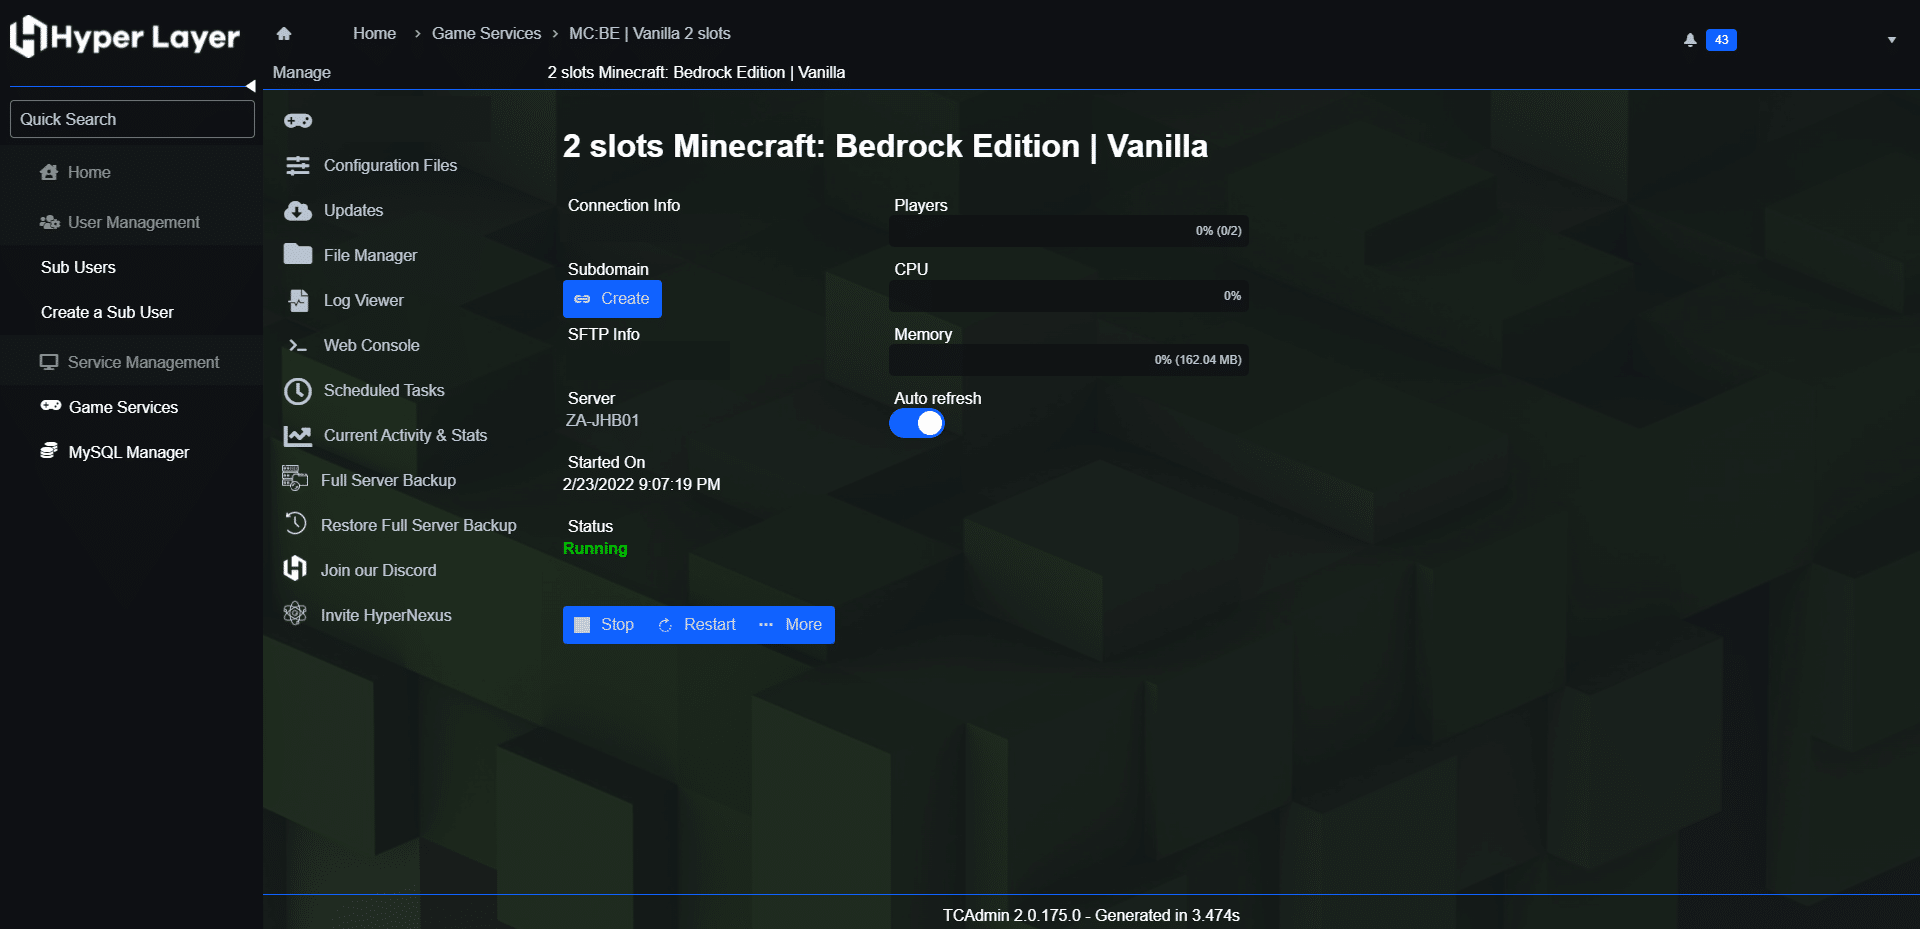
Task: Open Sub Users
Action: (x=78, y=267)
